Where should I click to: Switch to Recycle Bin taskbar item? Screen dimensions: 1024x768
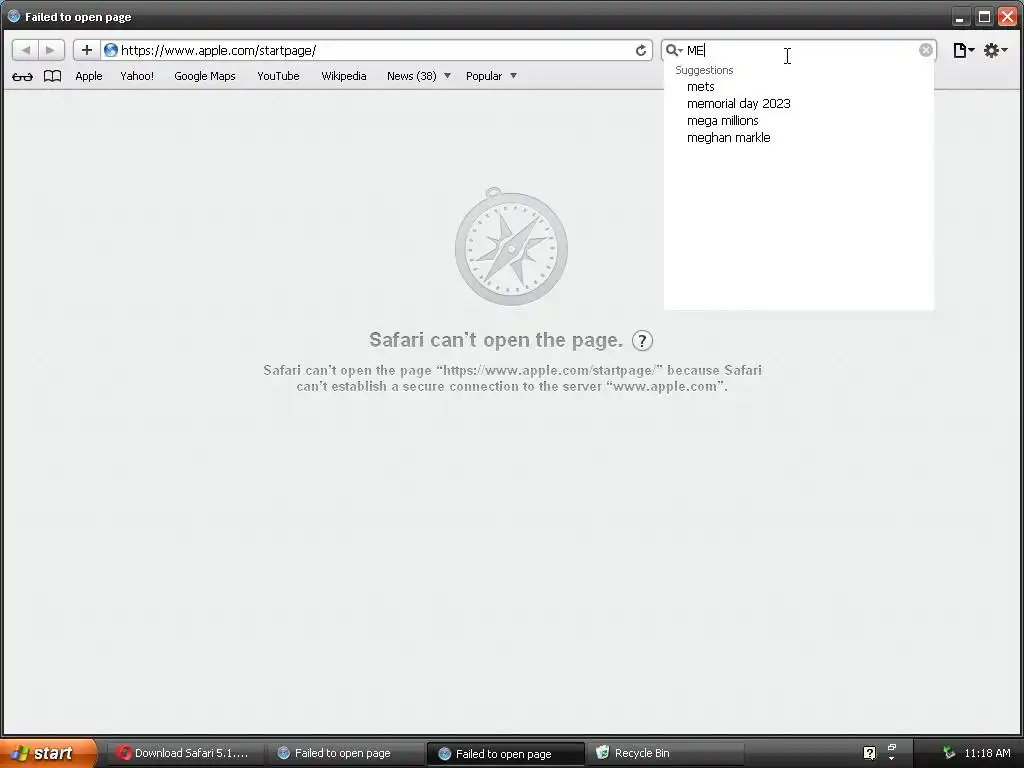pos(666,753)
